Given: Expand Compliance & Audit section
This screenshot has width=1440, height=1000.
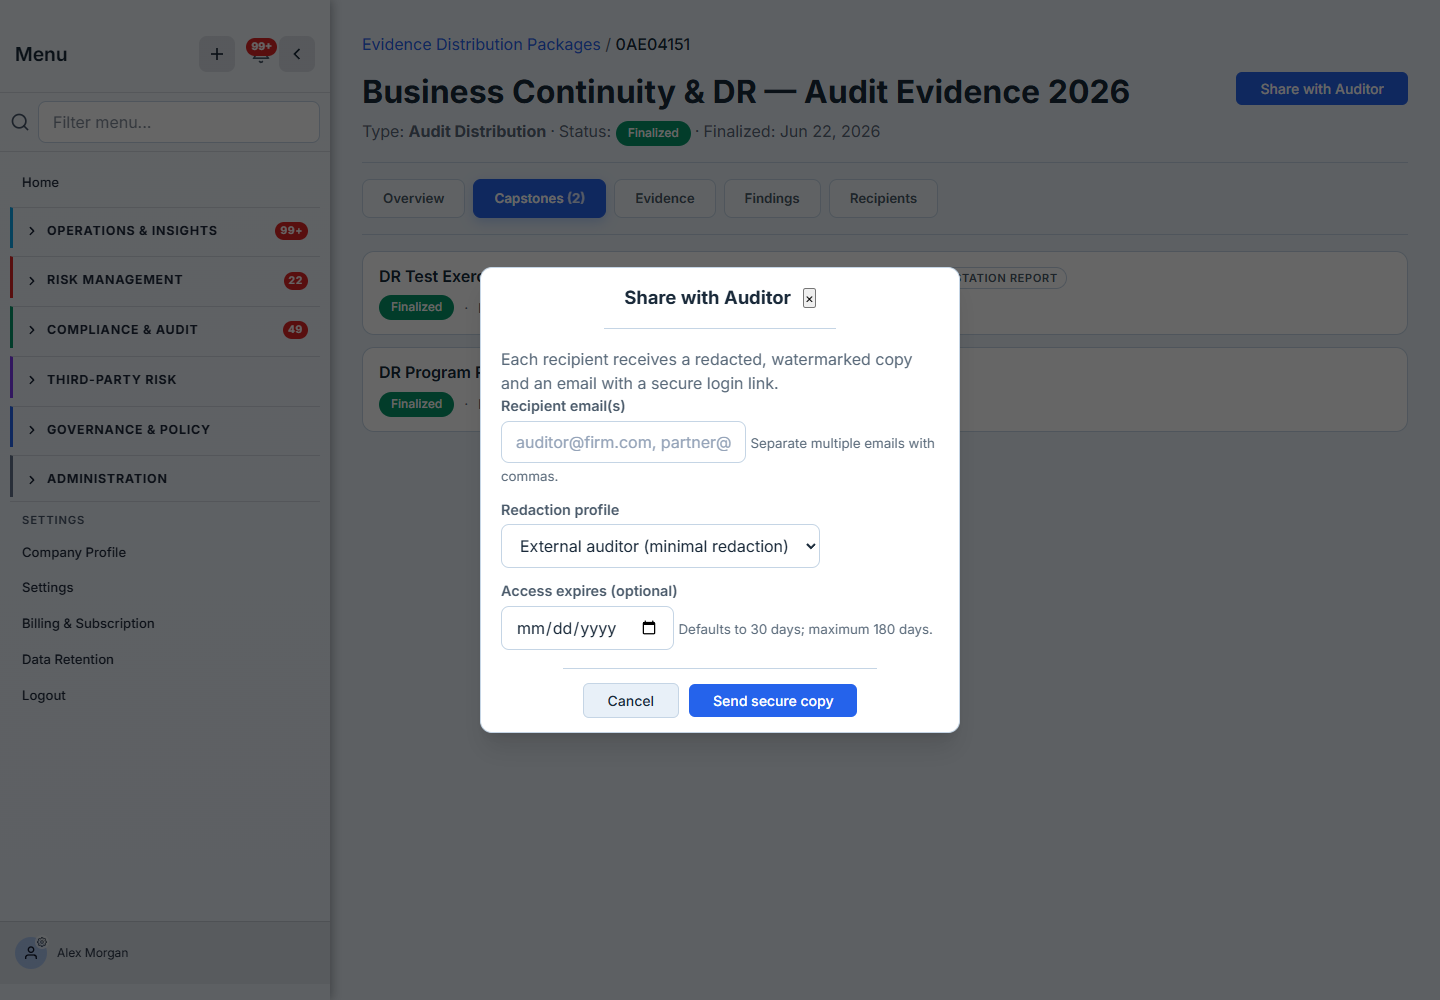Looking at the screenshot, I should (x=165, y=330).
